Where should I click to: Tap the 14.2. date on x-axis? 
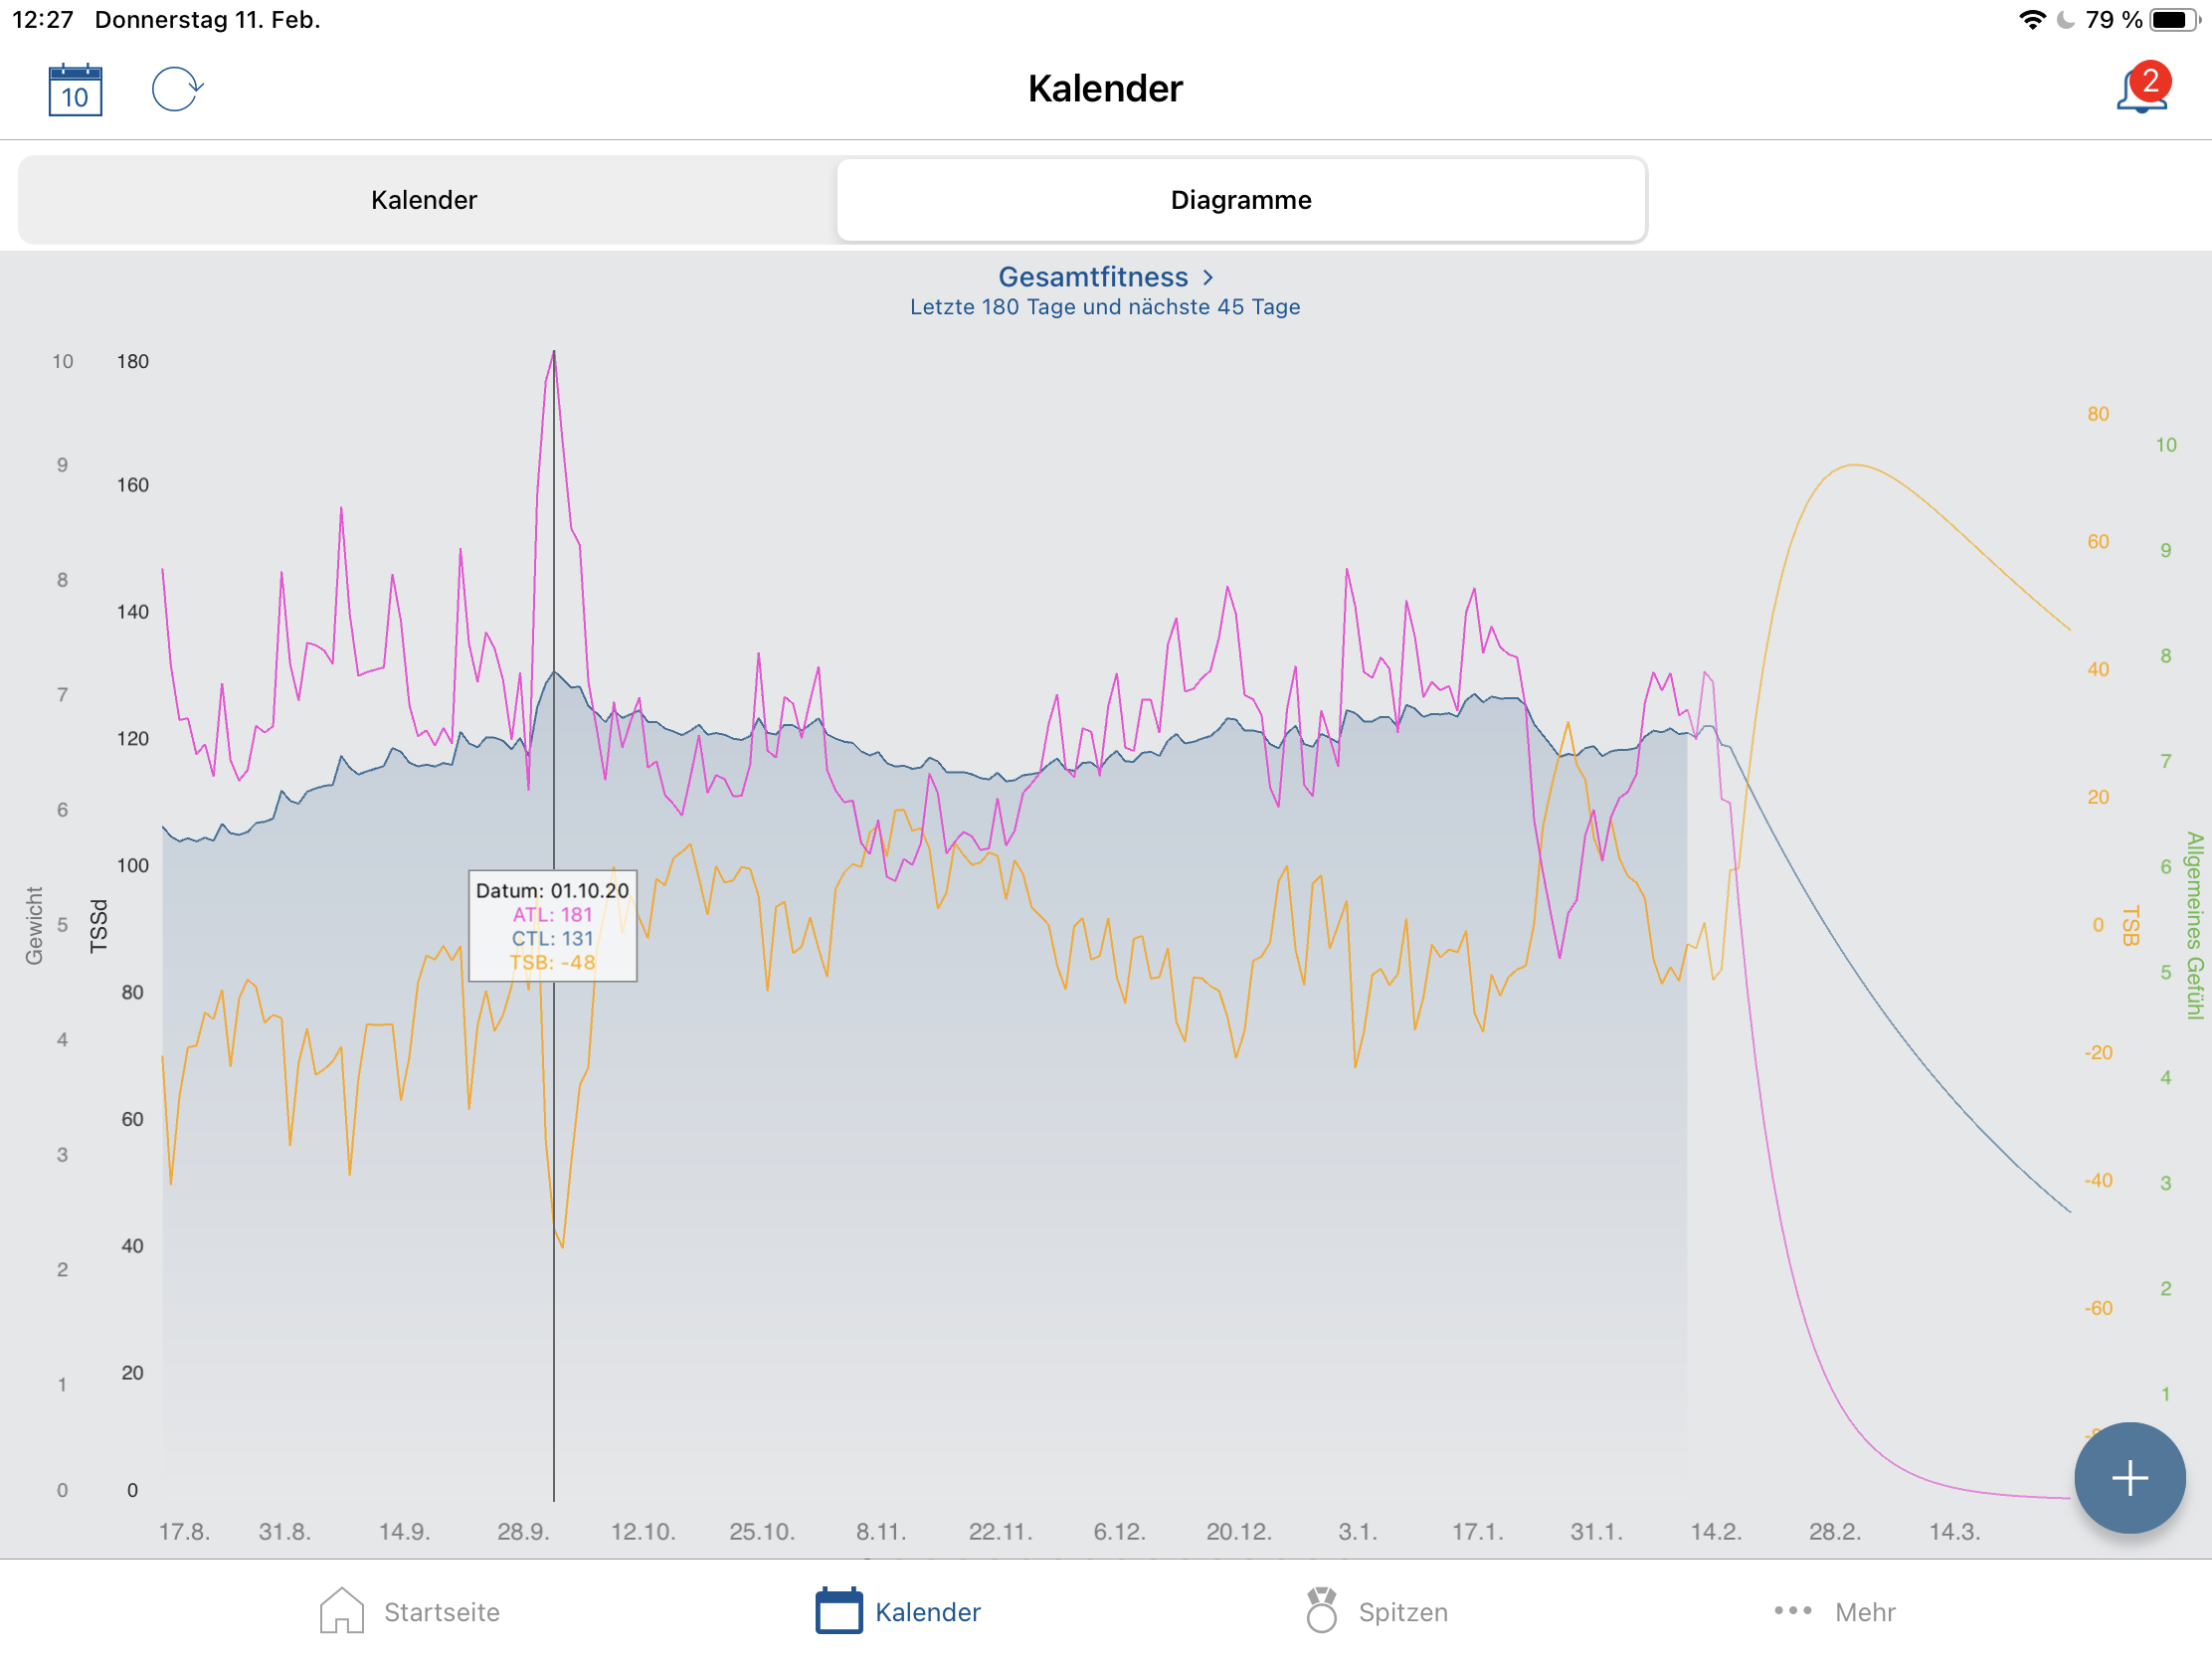click(1715, 1532)
